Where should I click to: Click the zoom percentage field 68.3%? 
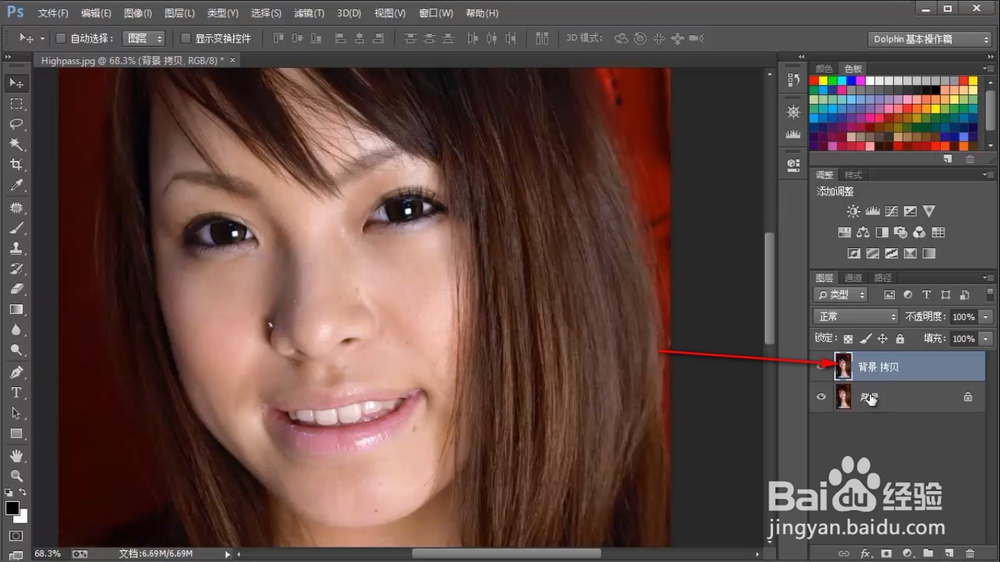48,554
